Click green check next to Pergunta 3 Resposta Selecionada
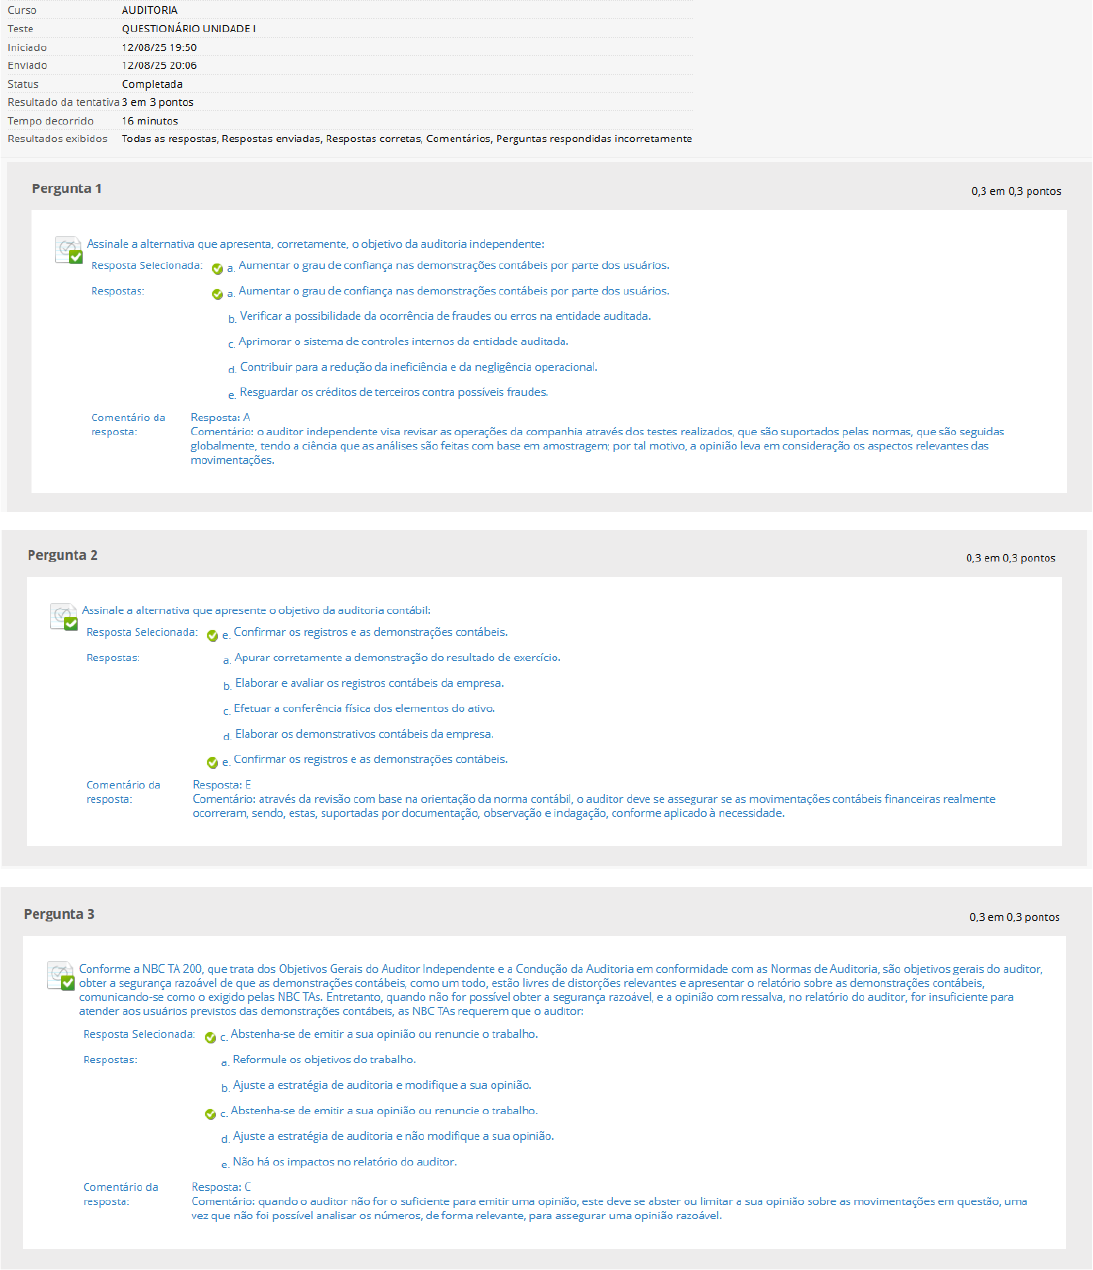Image resolution: width=1093 pixels, height=1270 pixels. pyautogui.click(x=210, y=1037)
